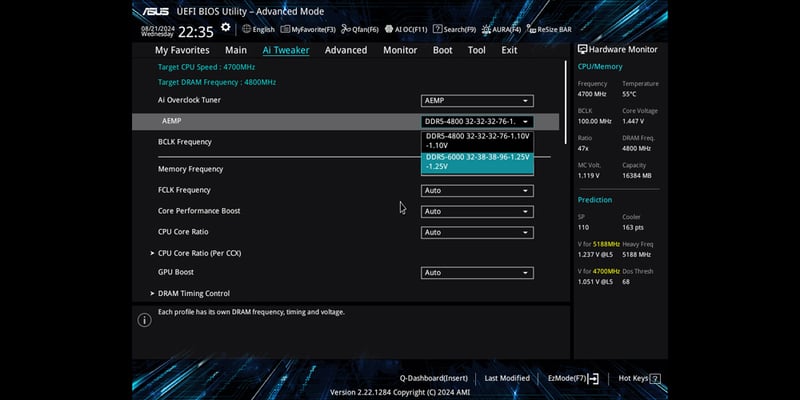Open Hot Keys help
The height and width of the screenshot is (400, 800).
tap(639, 378)
